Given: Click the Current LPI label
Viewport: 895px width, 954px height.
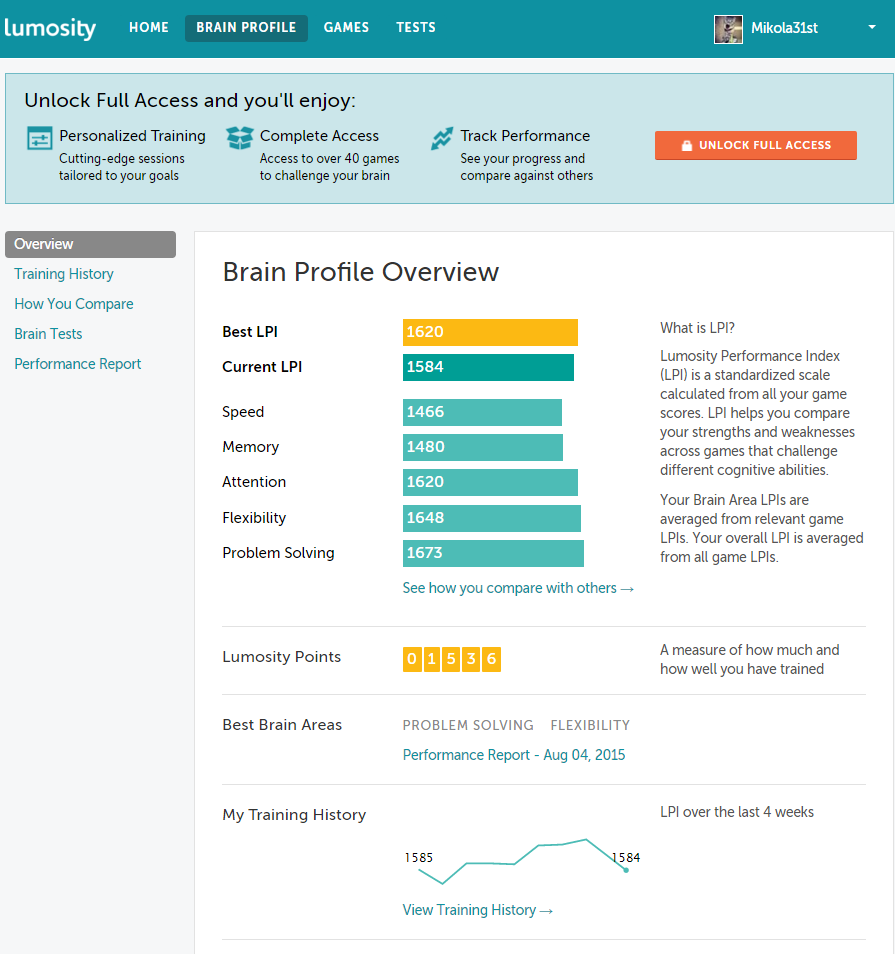Looking at the screenshot, I should click(262, 367).
